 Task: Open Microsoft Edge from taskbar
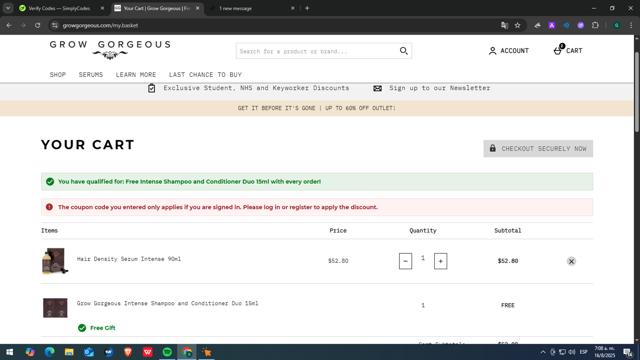(49, 352)
